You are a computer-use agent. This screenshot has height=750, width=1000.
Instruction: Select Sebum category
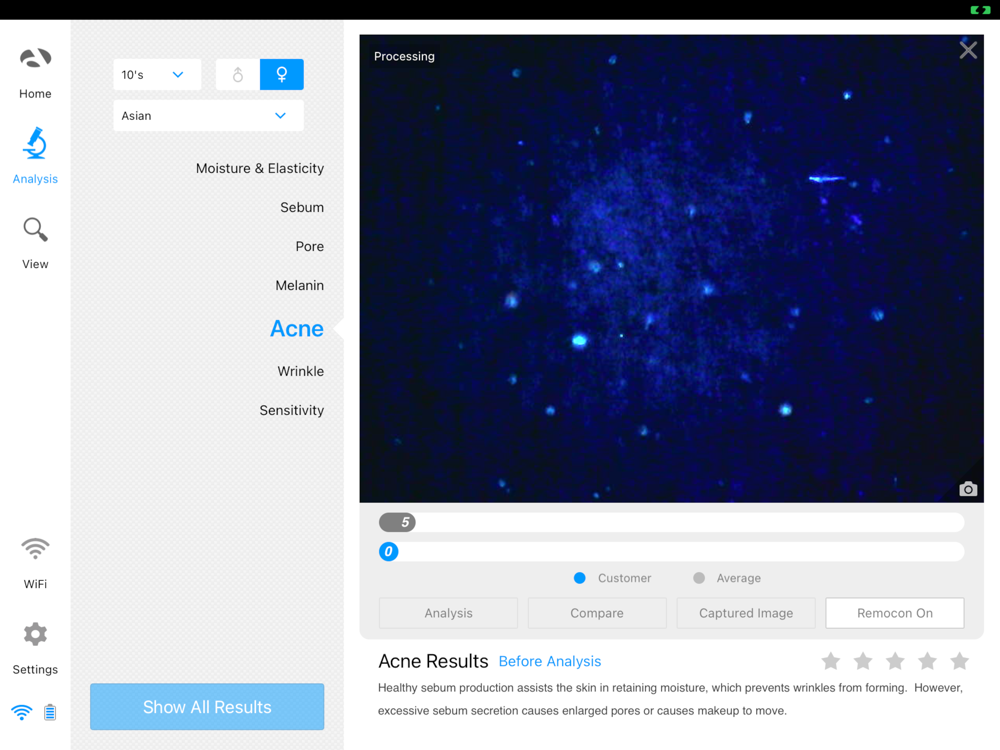pos(302,207)
